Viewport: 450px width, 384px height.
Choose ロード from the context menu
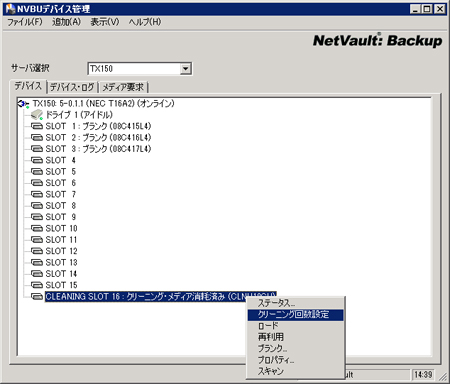click(295, 326)
